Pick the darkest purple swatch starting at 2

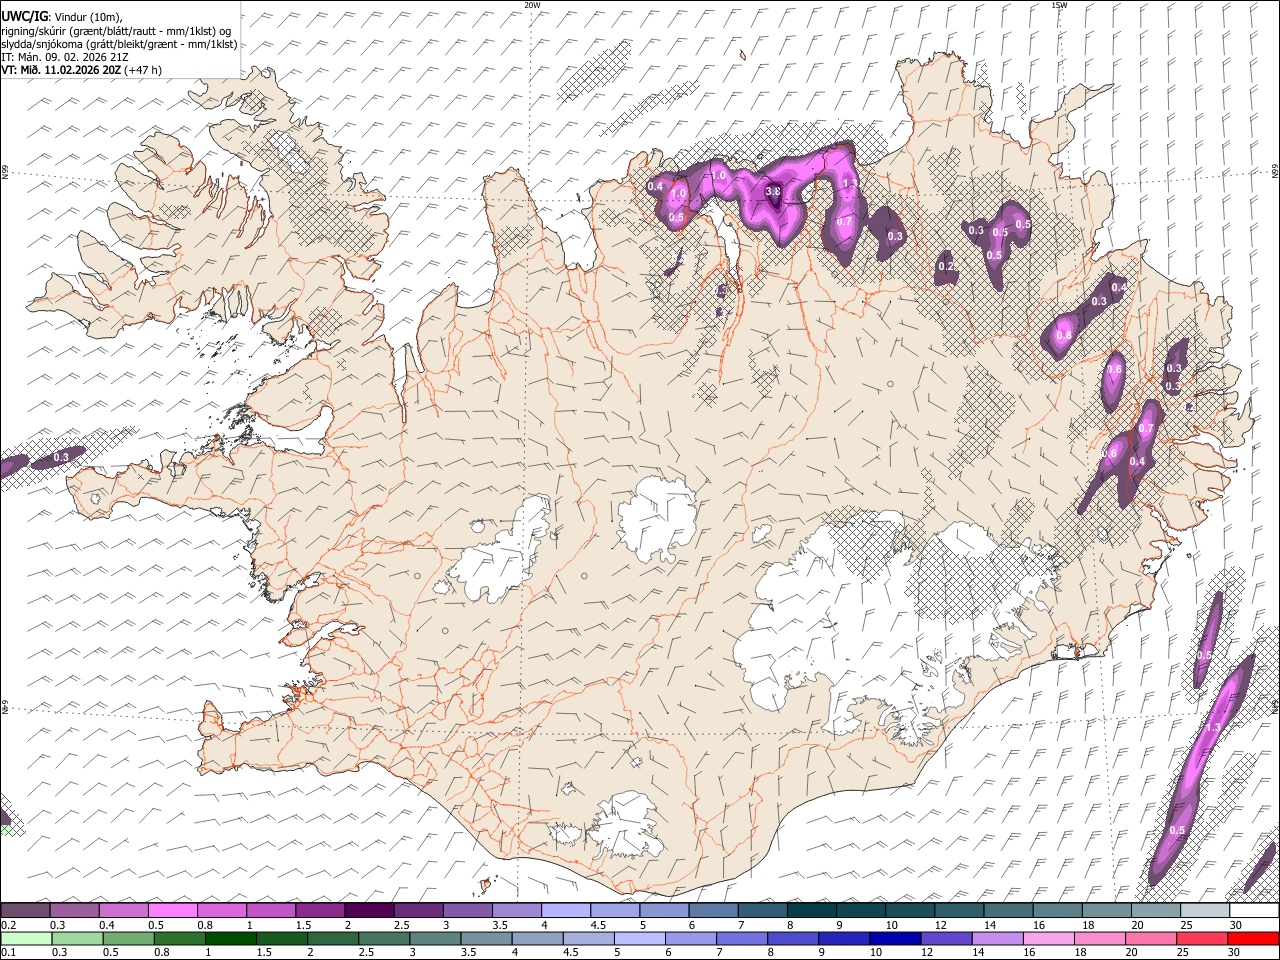coord(368,910)
